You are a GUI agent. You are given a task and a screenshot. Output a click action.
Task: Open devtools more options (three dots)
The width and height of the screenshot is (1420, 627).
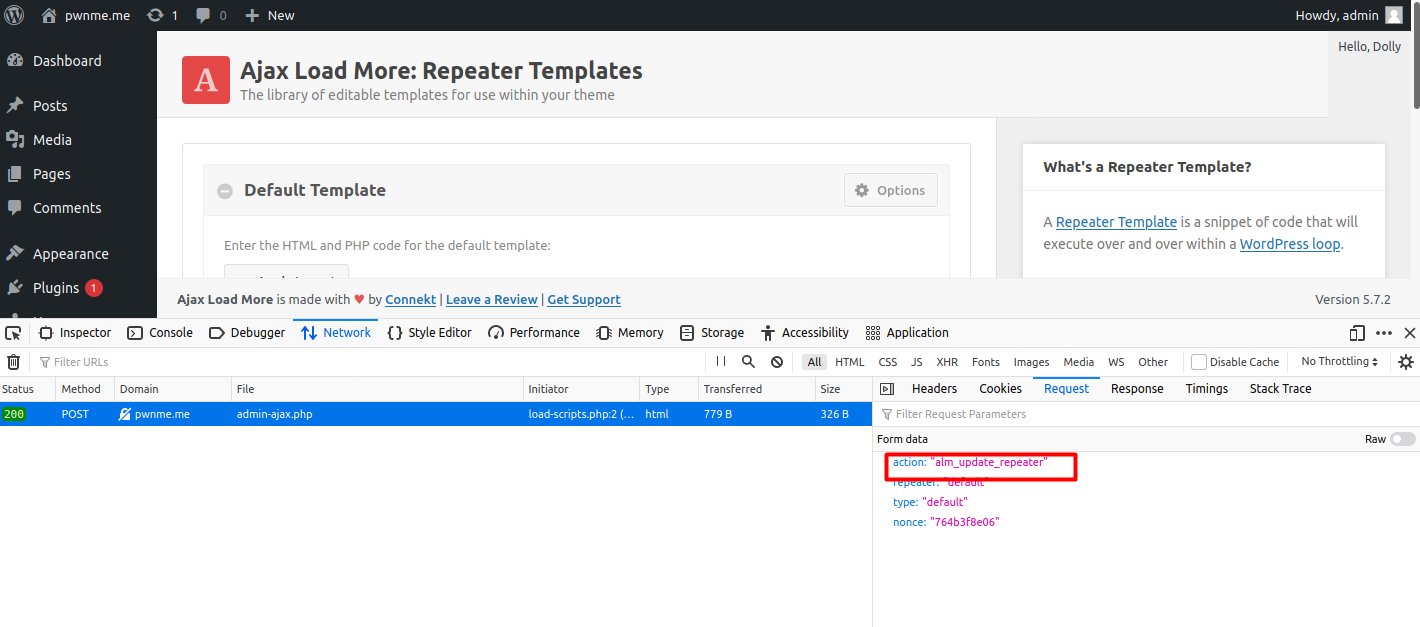pyautogui.click(x=1384, y=333)
